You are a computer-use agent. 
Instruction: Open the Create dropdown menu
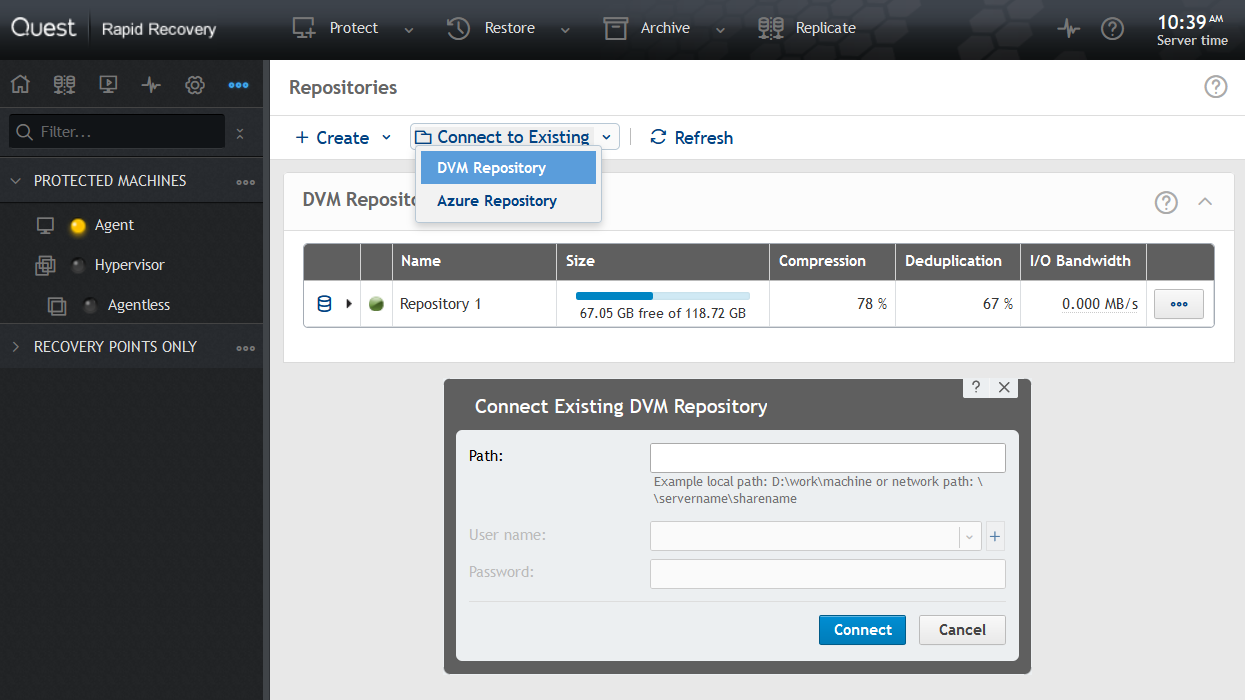341,137
